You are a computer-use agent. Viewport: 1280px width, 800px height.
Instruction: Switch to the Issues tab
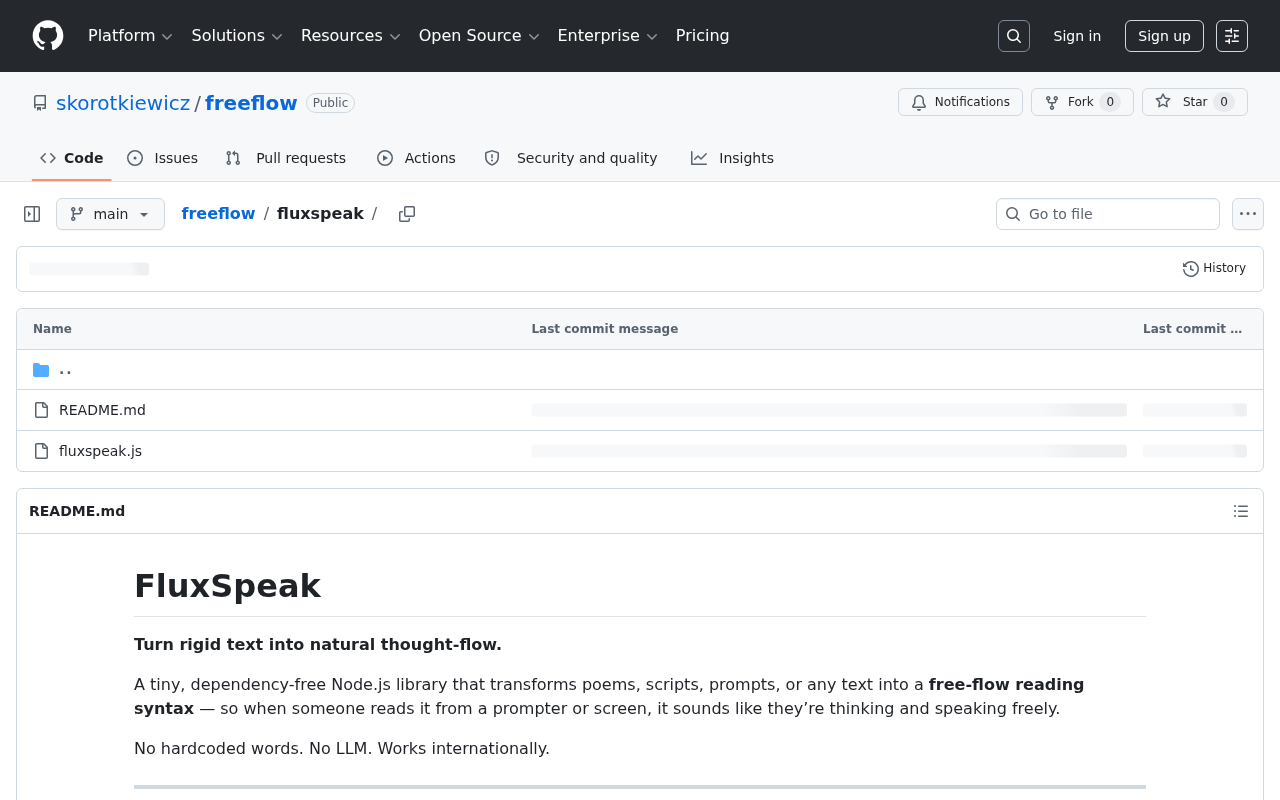point(163,158)
